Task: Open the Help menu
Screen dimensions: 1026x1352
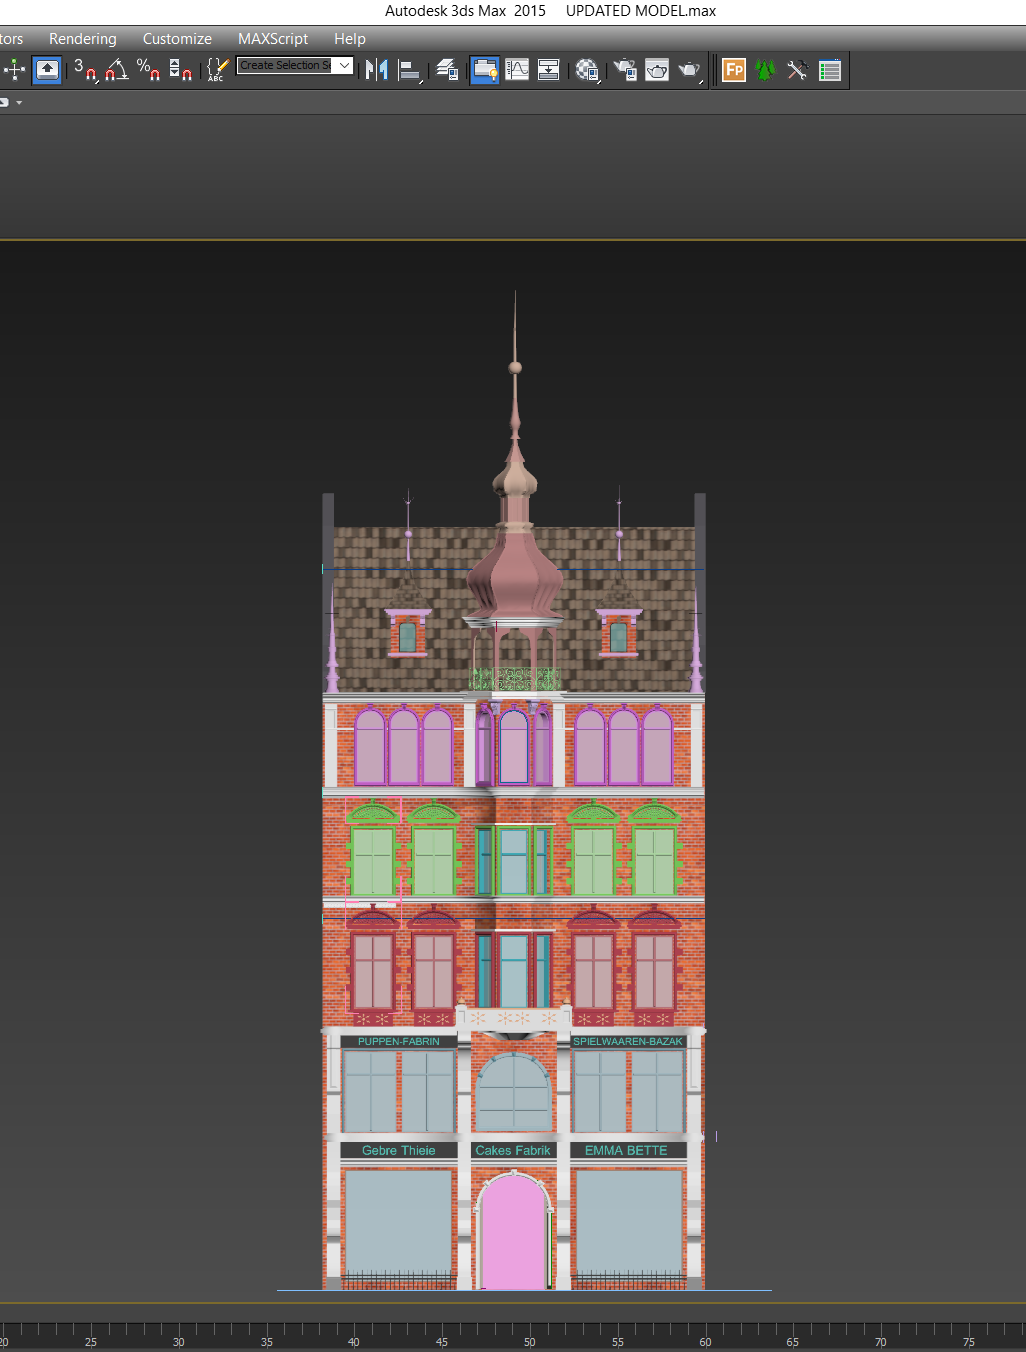Action: click(350, 39)
